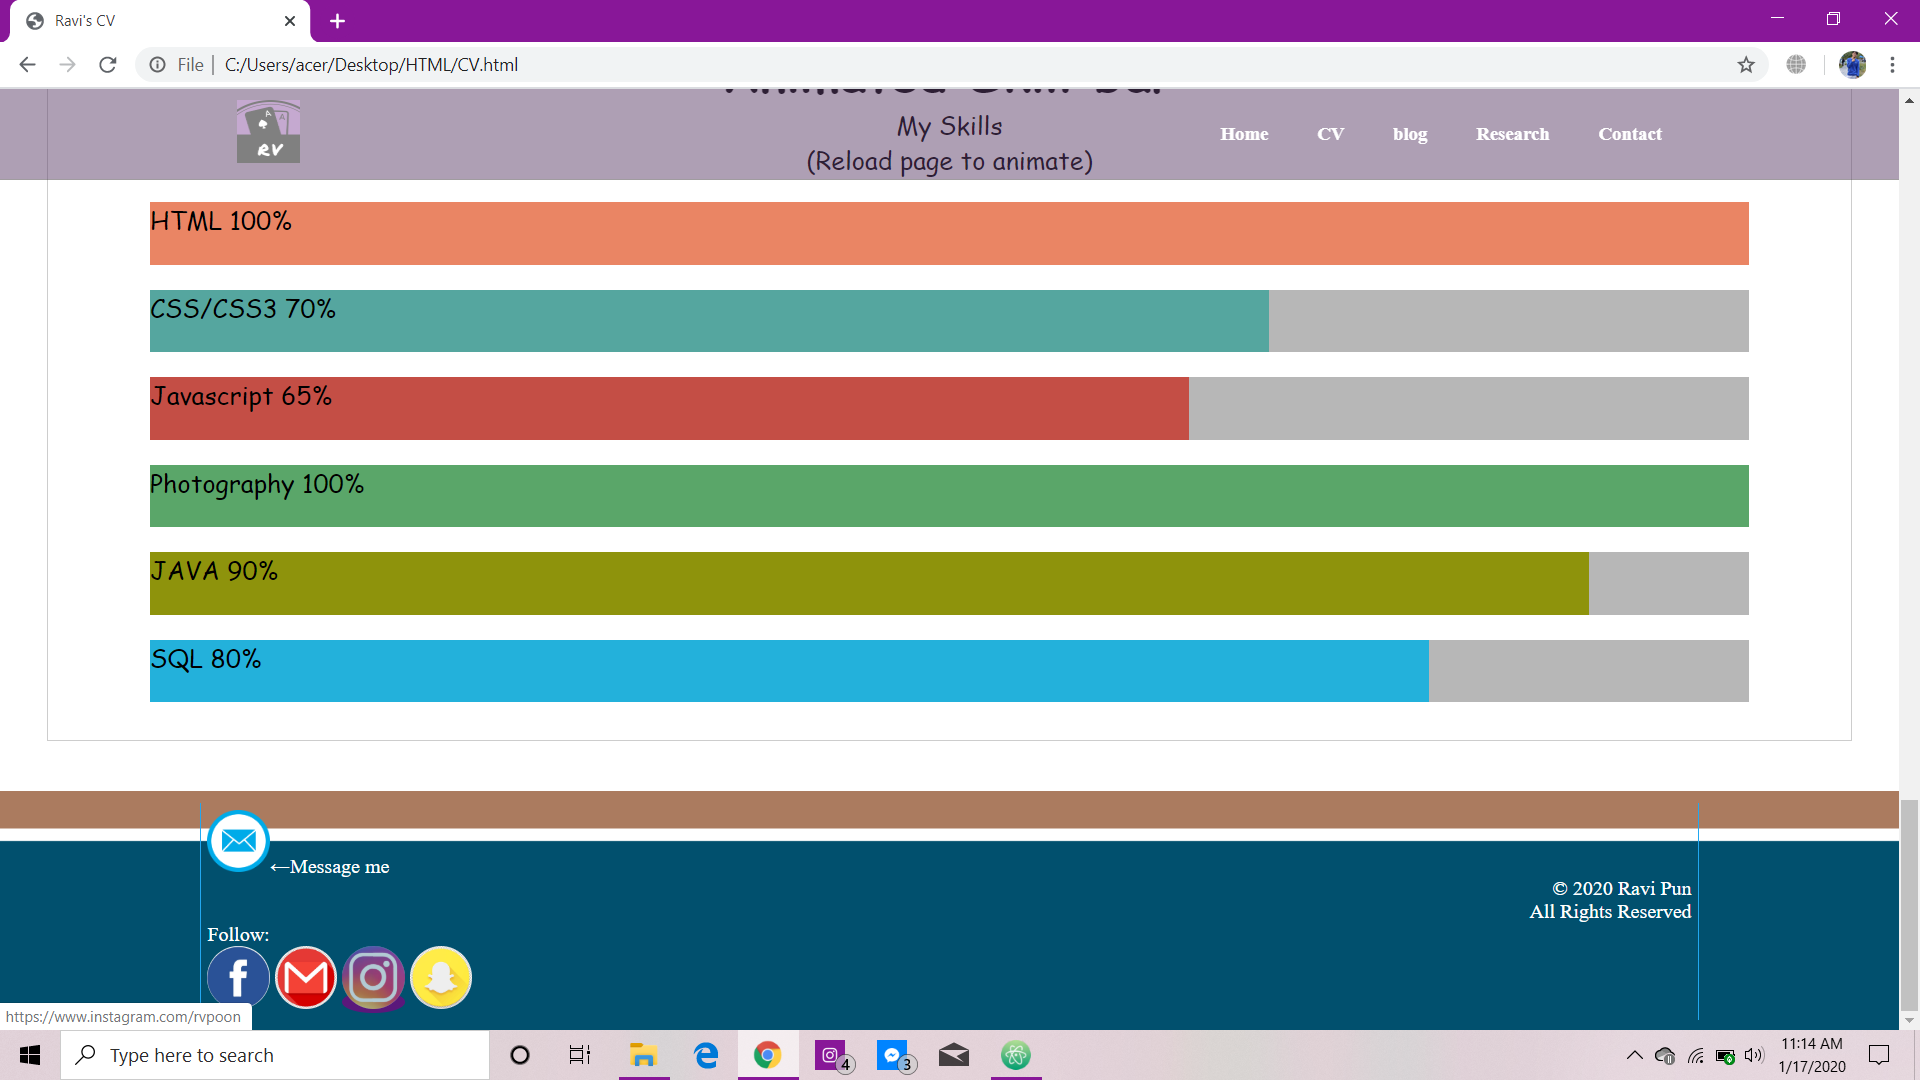Open the Messenger app in the taskbar
1920x1080 pixels.
point(894,1055)
